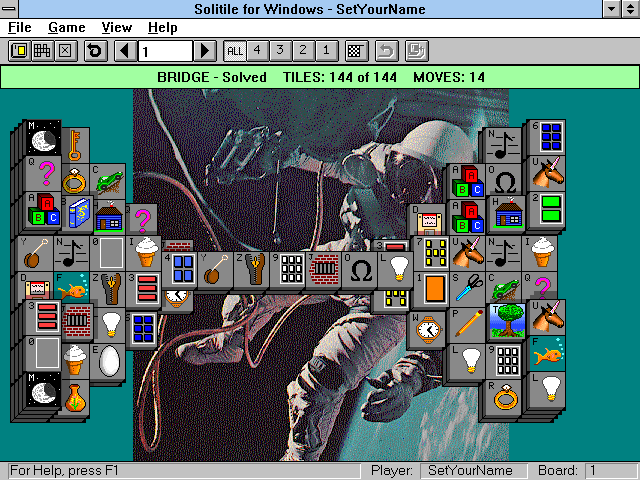Image resolution: width=640 pixels, height=480 pixels.
Task: Click the grayed stacked-tiles toolbar button
Action: click(x=417, y=51)
